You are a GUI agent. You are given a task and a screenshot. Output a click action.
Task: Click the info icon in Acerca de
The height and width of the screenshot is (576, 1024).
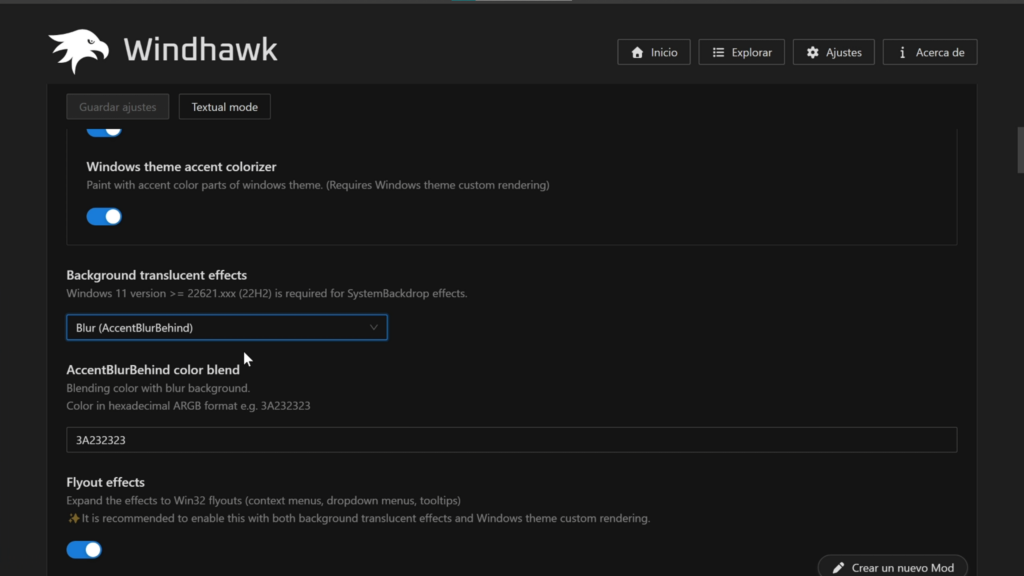[x=903, y=52]
